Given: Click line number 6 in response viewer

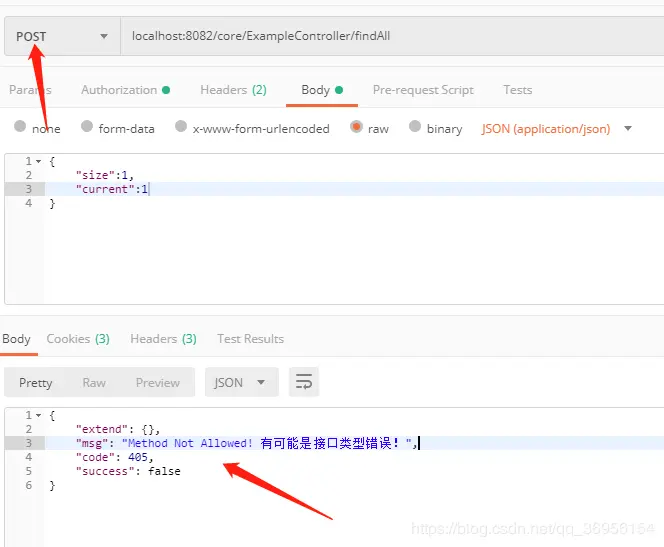Looking at the screenshot, I should coord(28,485).
